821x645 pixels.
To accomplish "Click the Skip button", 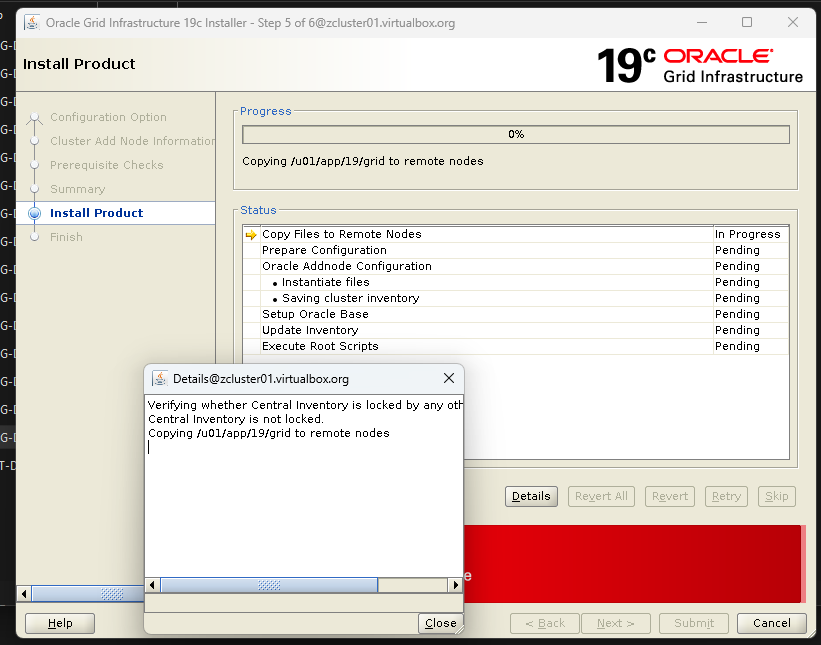I will coord(776,496).
